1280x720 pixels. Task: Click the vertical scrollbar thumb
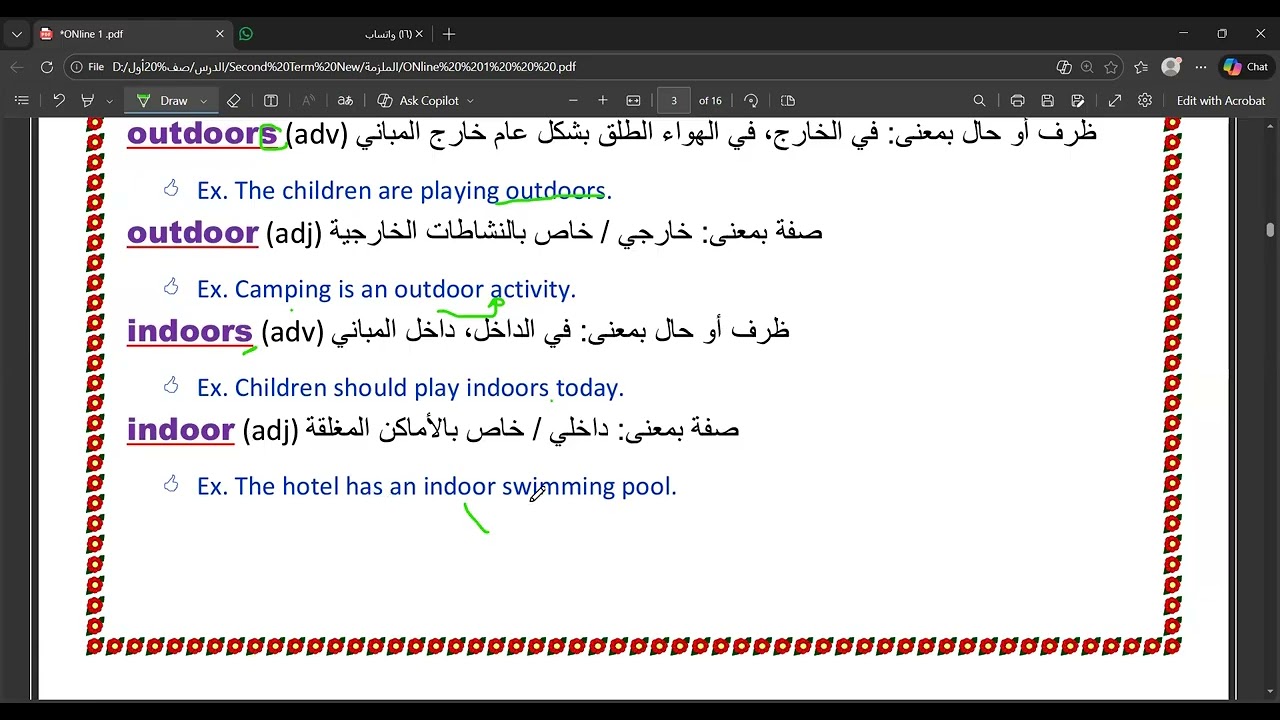[x=1270, y=230]
